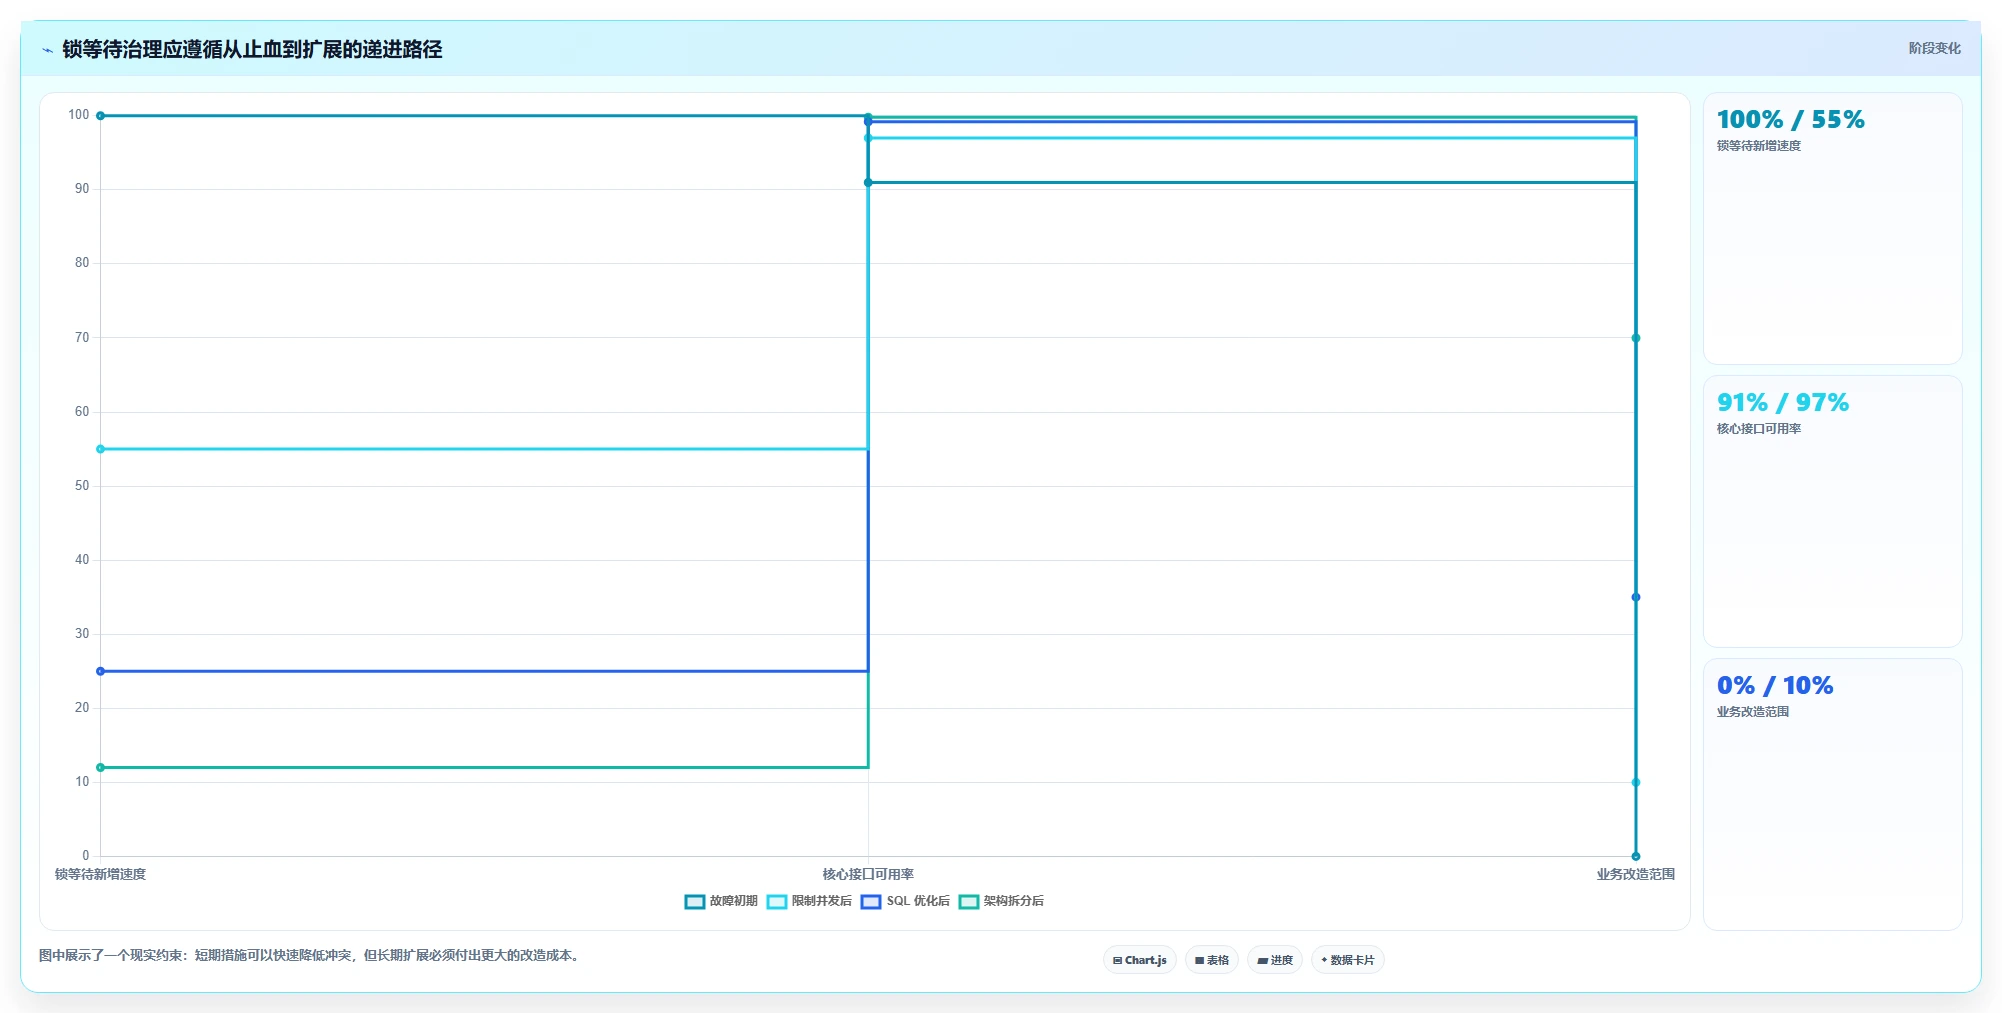The image size is (2002, 1013).
Task: Click the 35 data point on right edge
Action: (1636, 597)
